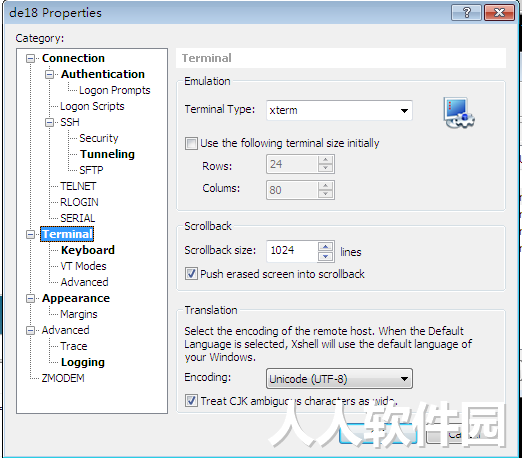The height and width of the screenshot is (458, 522).
Task: Collapse the Connection tree node
Action: (30, 59)
